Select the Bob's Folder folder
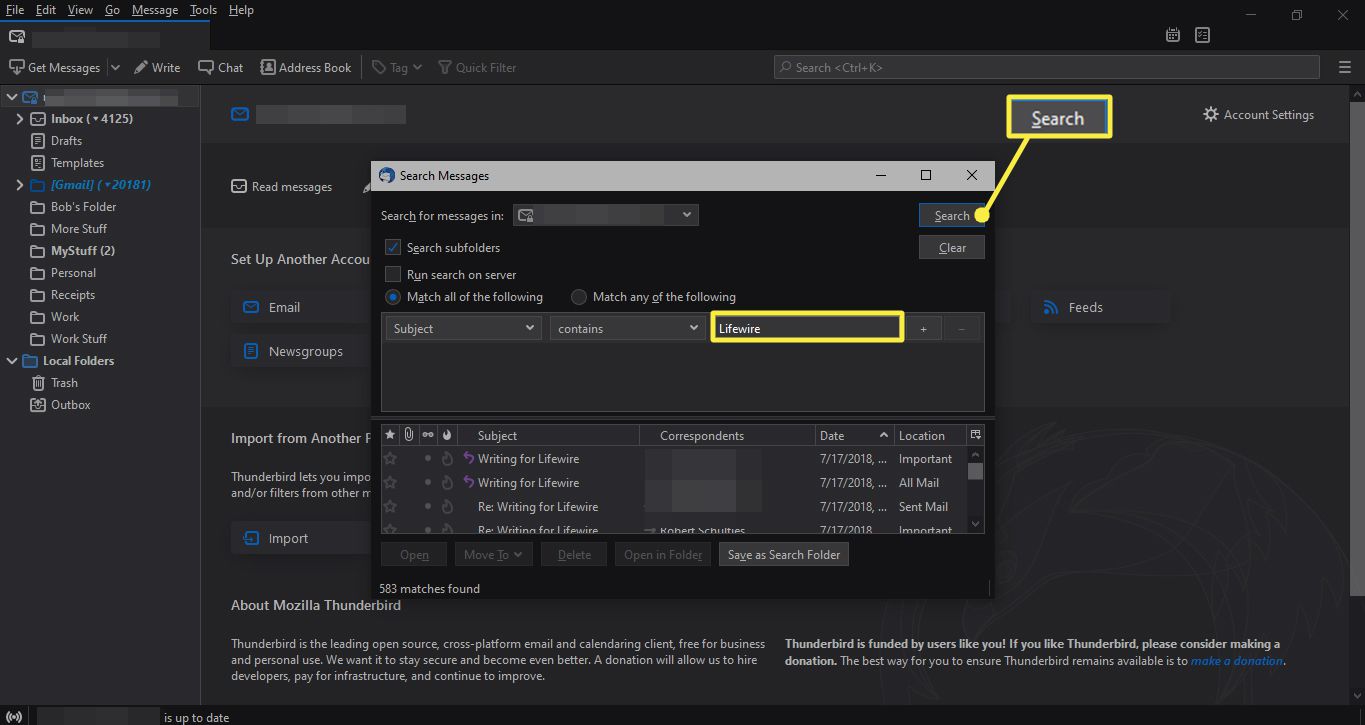Viewport: 1365px width, 725px height. coord(84,207)
